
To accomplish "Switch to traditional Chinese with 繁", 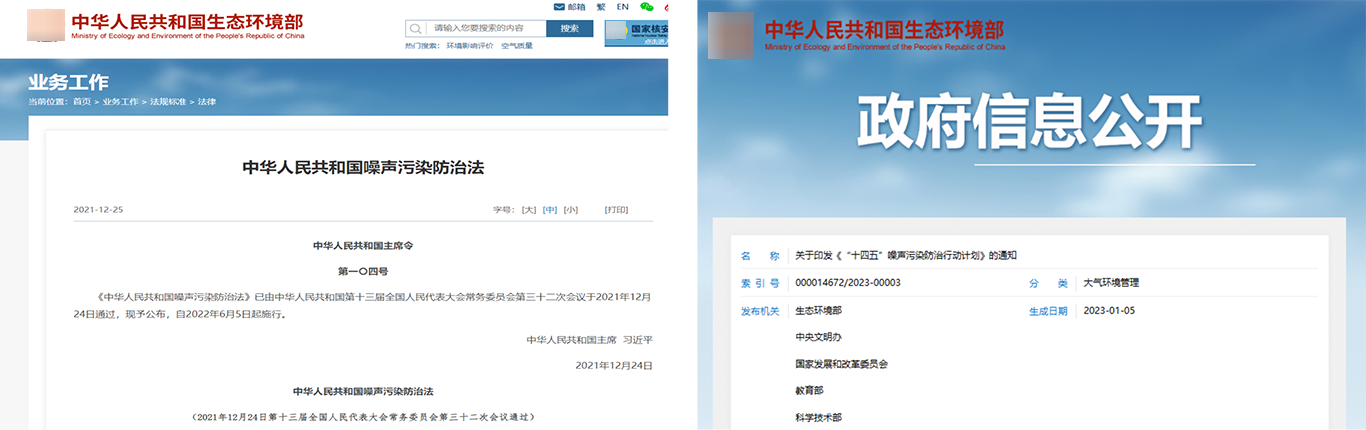I will pyautogui.click(x=600, y=6).
